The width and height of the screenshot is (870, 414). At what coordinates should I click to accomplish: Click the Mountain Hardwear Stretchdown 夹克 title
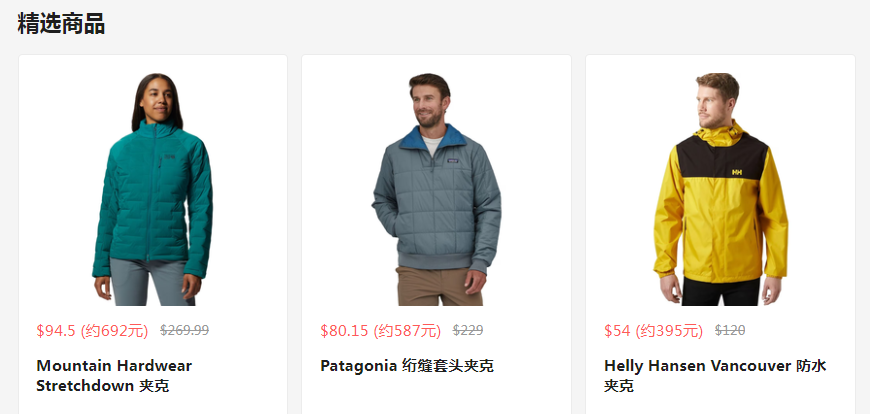pos(114,376)
